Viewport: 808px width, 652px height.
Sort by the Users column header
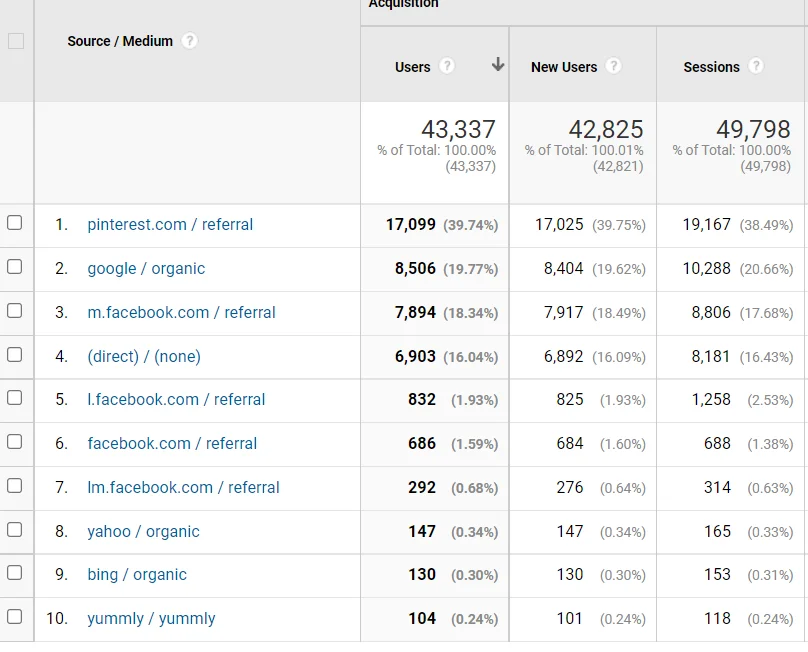(x=412, y=67)
